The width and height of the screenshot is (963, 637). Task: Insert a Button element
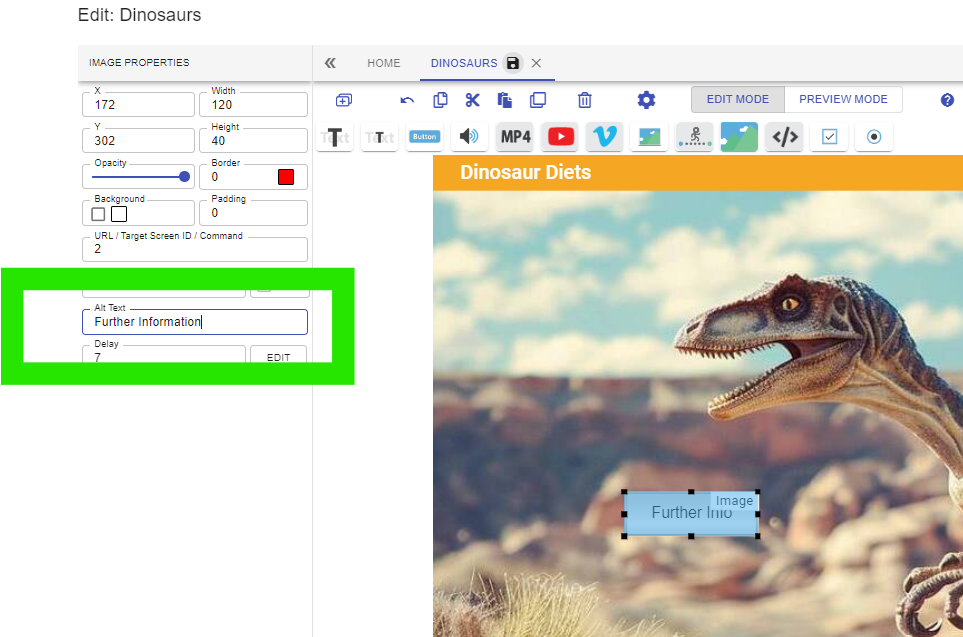tap(424, 136)
